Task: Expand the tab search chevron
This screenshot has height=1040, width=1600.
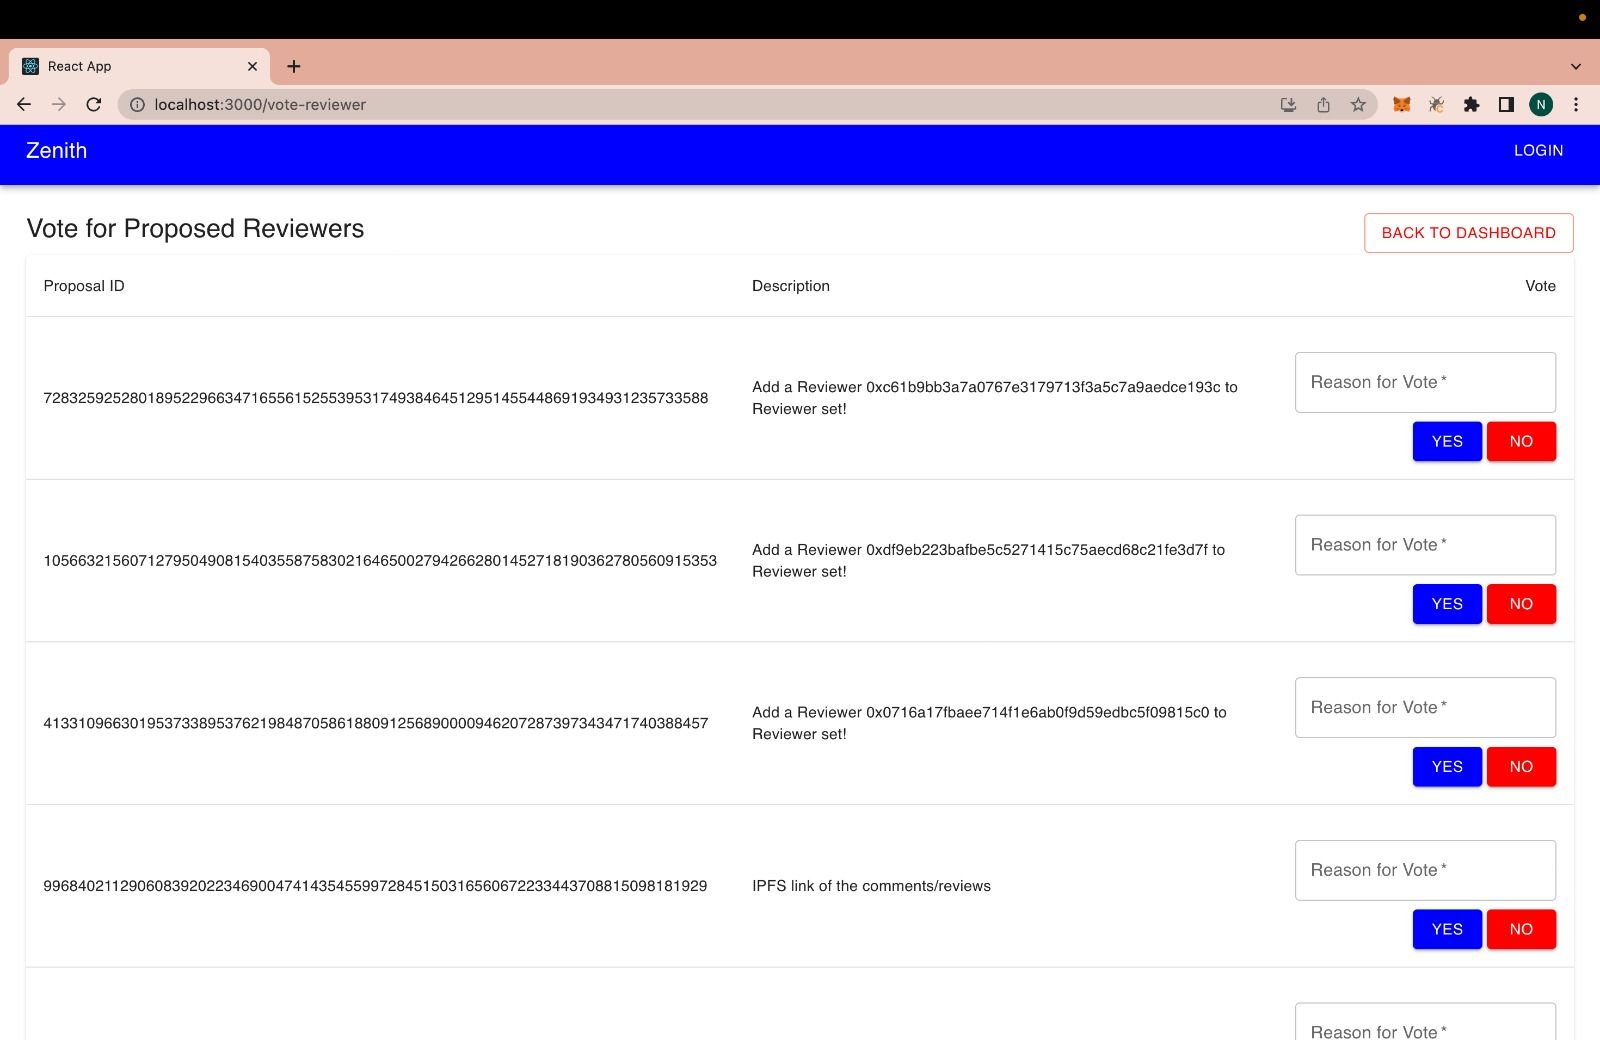Action: coord(1576,66)
